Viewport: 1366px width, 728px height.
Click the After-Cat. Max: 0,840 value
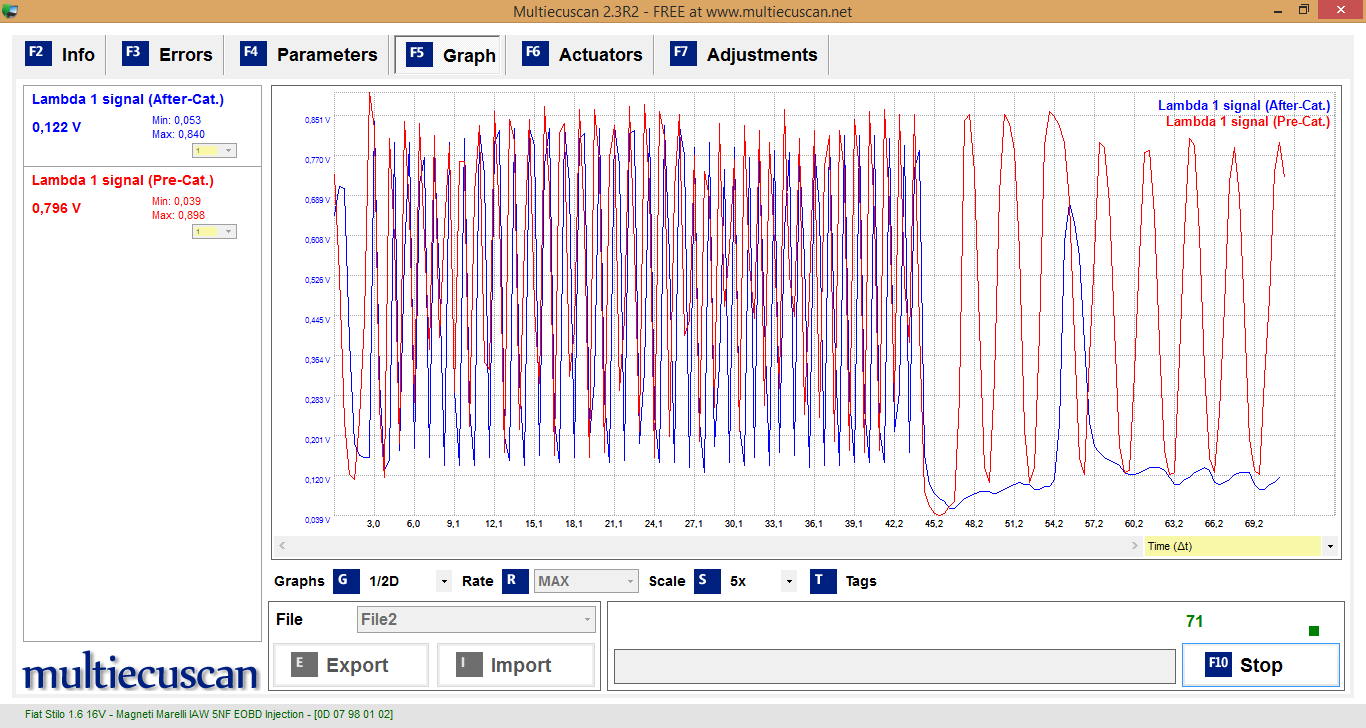(x=178, y=134)
